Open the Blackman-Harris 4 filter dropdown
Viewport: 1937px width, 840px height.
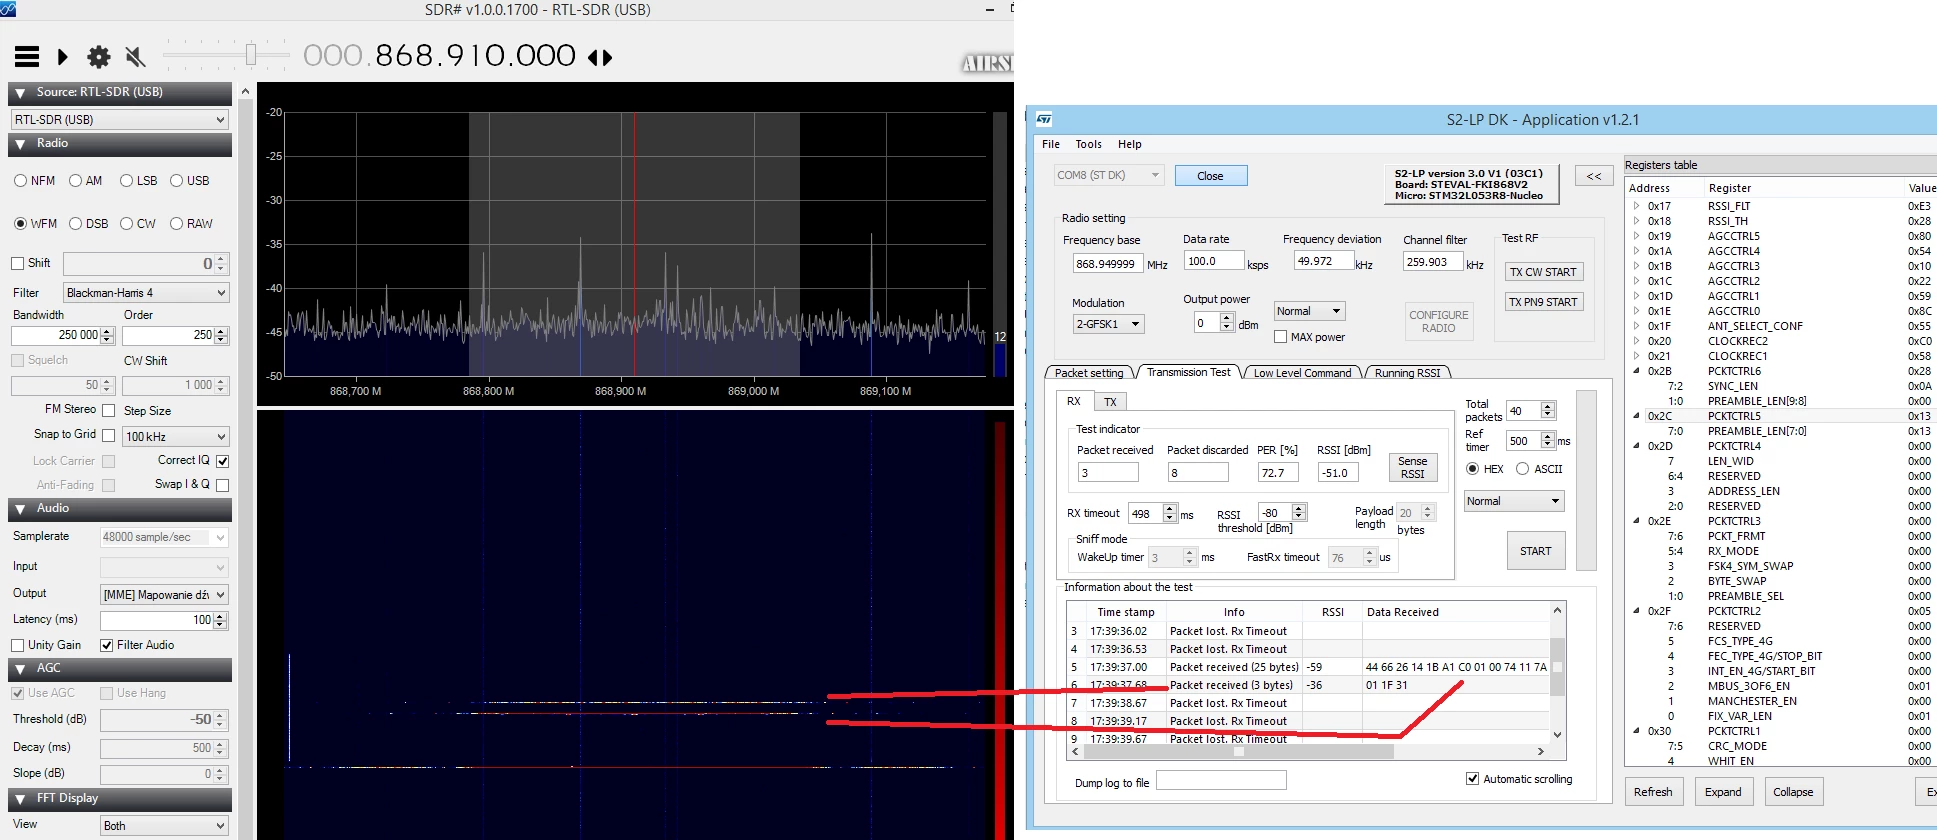[146, 293]
